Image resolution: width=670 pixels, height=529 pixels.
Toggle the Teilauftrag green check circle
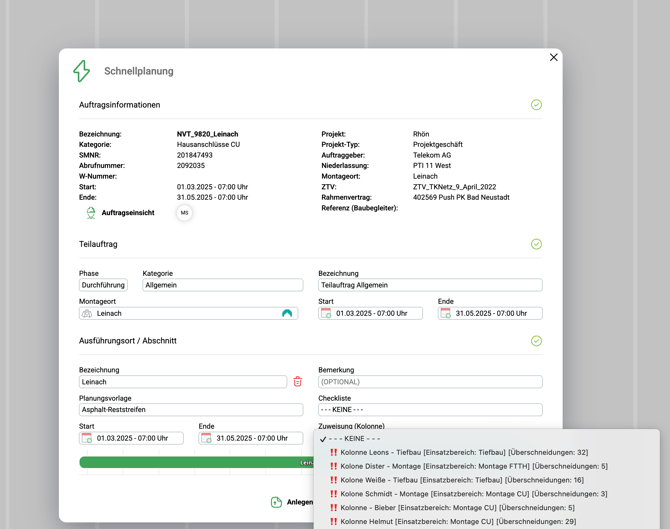coord(536,244)
